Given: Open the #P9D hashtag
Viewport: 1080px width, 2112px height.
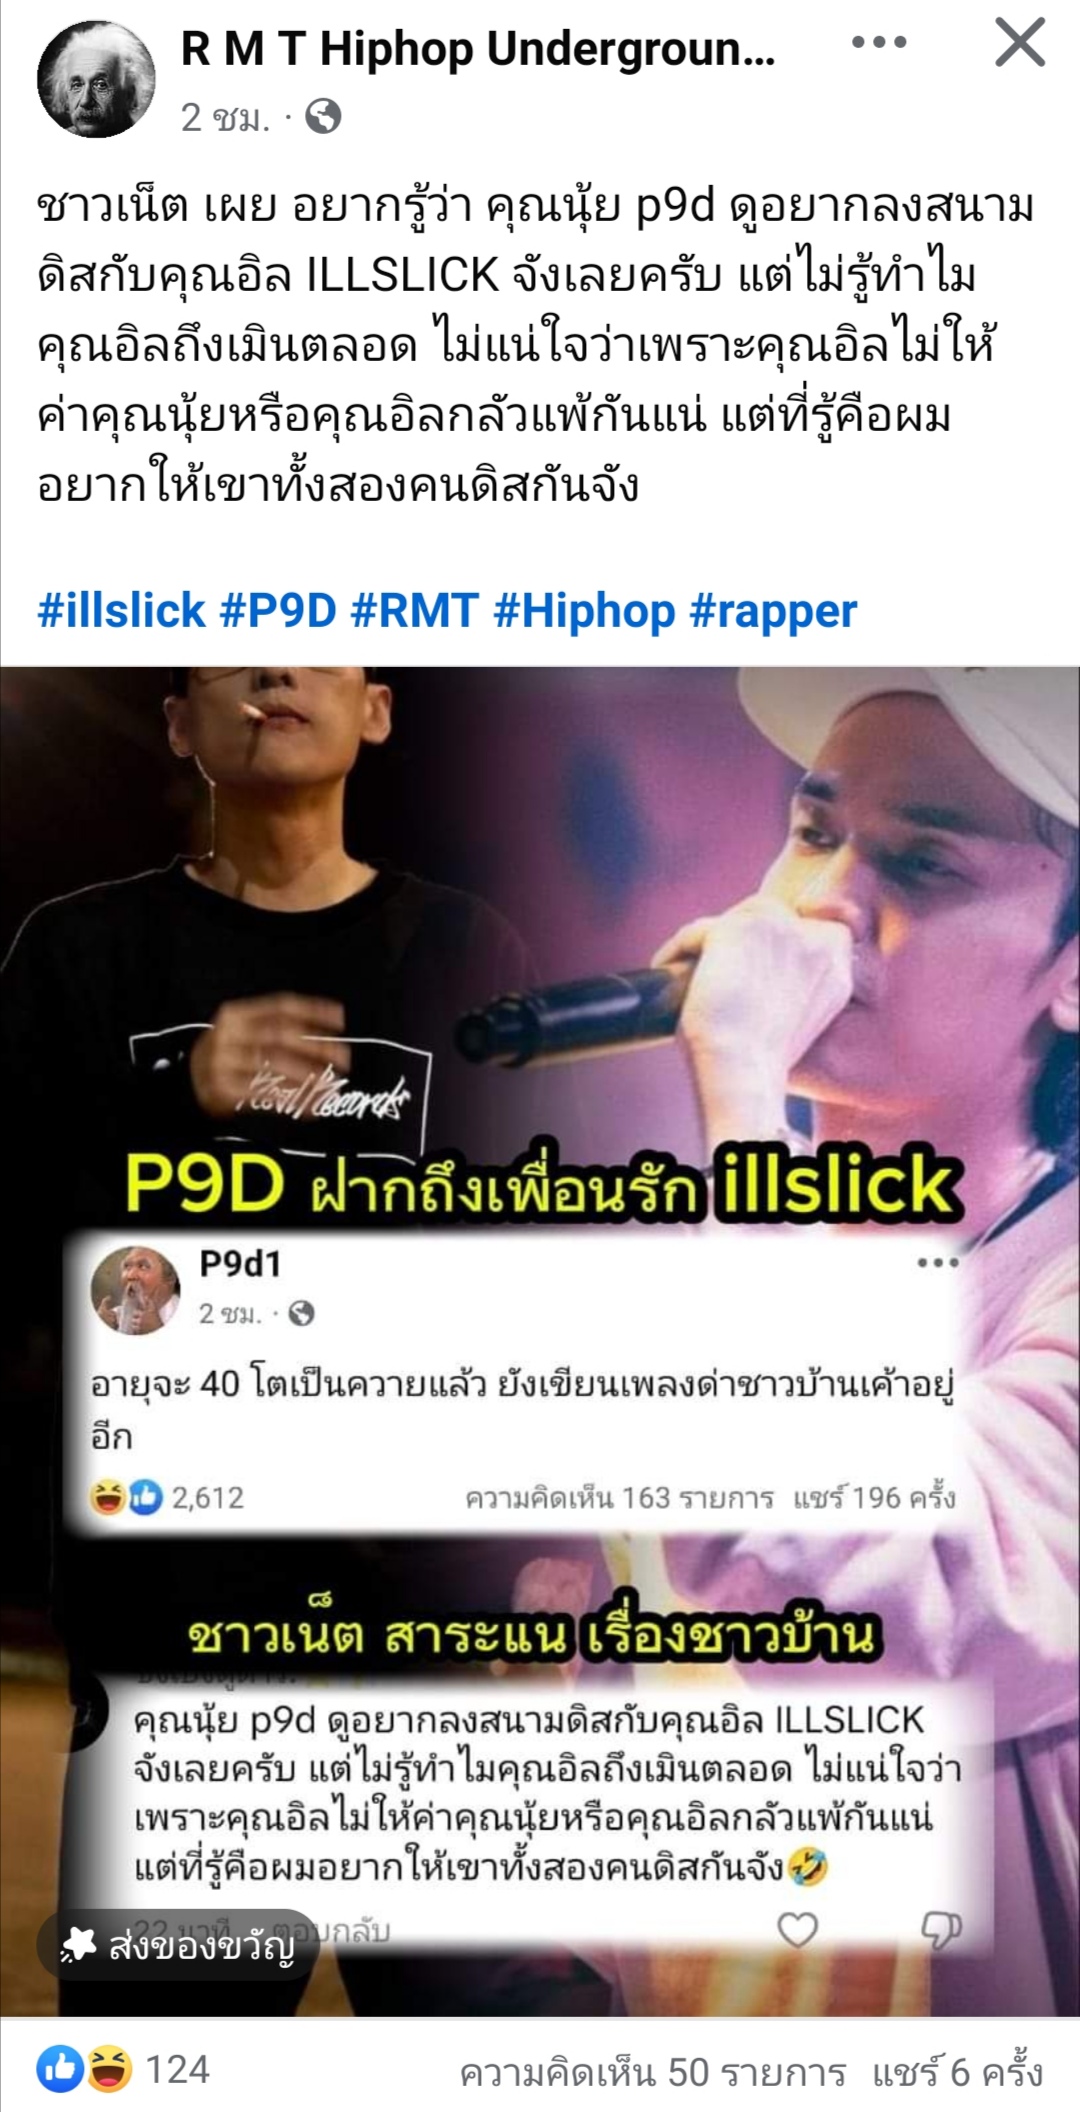Looking at the screenshot, I should (x=278, y=611).
